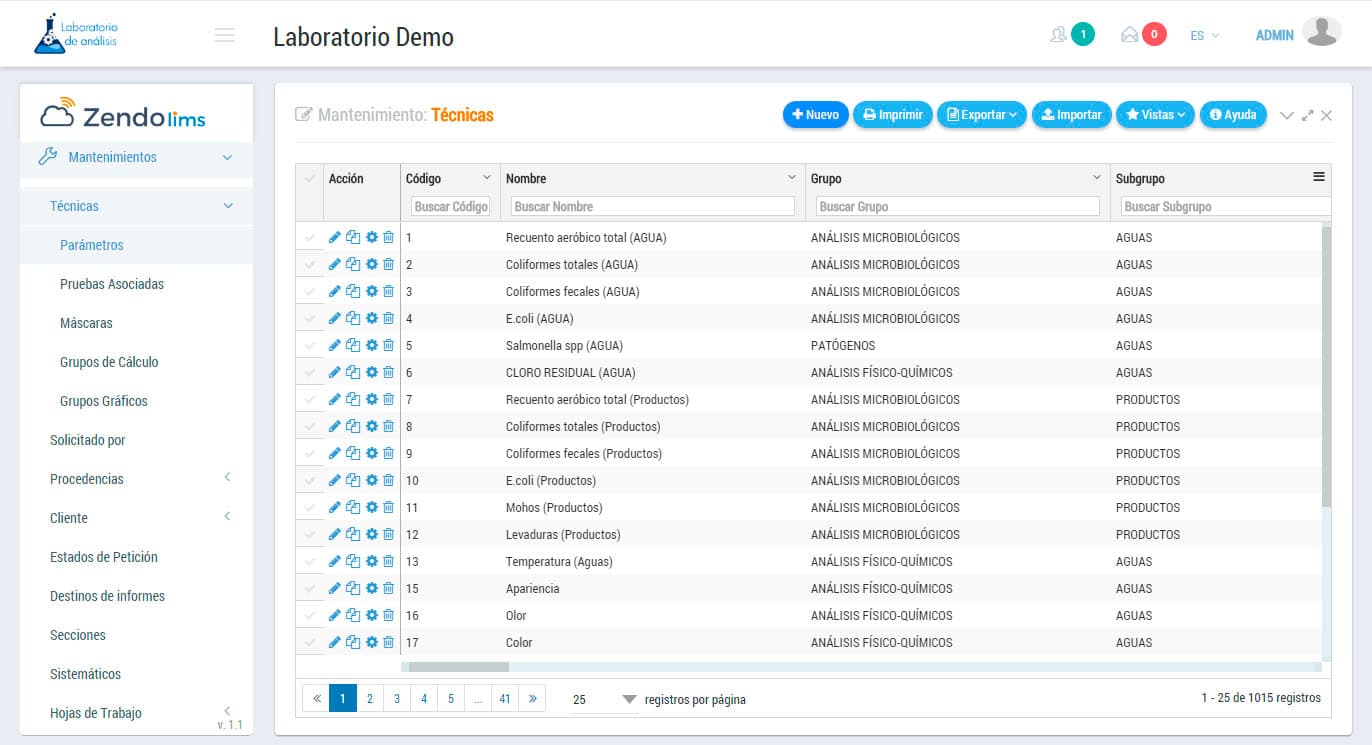Image resolution: width=1372 pixels, height=745 pixels.
Task: Go to page 3 in pagination
Action: click(x=397, y=699)
